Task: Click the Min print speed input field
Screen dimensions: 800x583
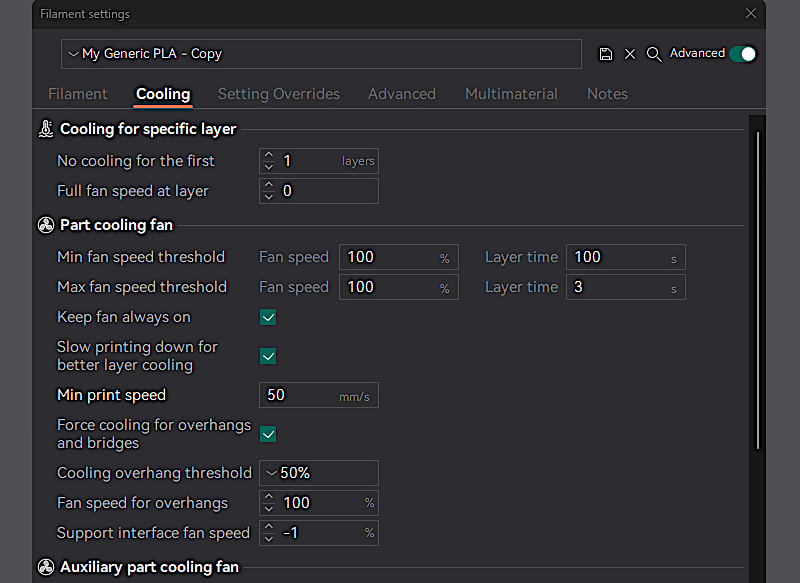Action: pyautogui.click(x=319, y=395)
